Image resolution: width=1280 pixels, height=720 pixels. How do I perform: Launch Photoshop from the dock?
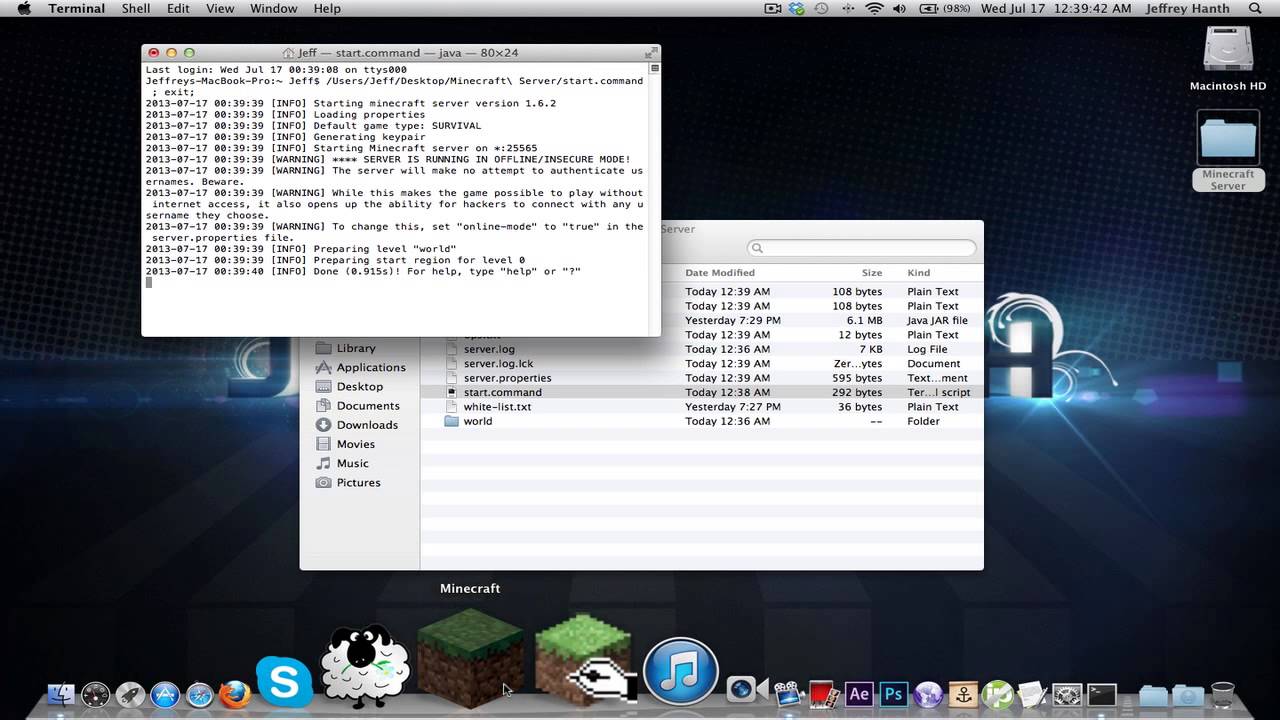pos(893,694)
